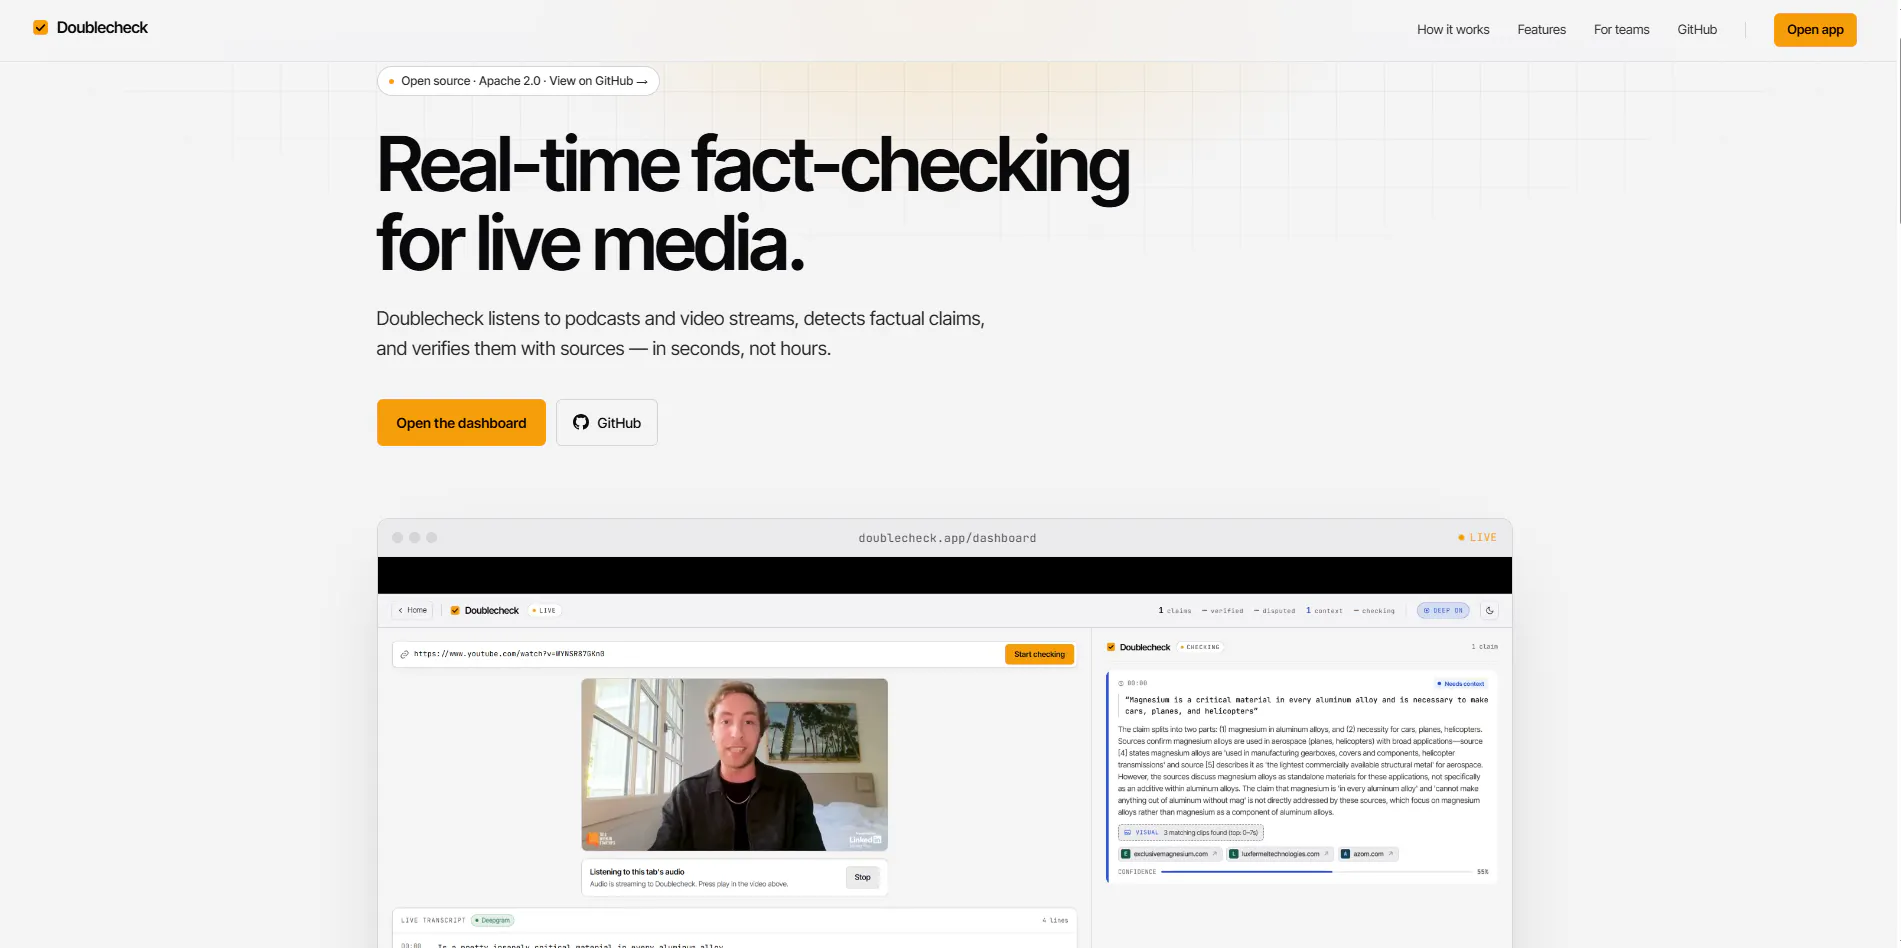
Task: Open GitHub from the top navigation bar
Action: pyautogui.click(x=1697, y=30)
